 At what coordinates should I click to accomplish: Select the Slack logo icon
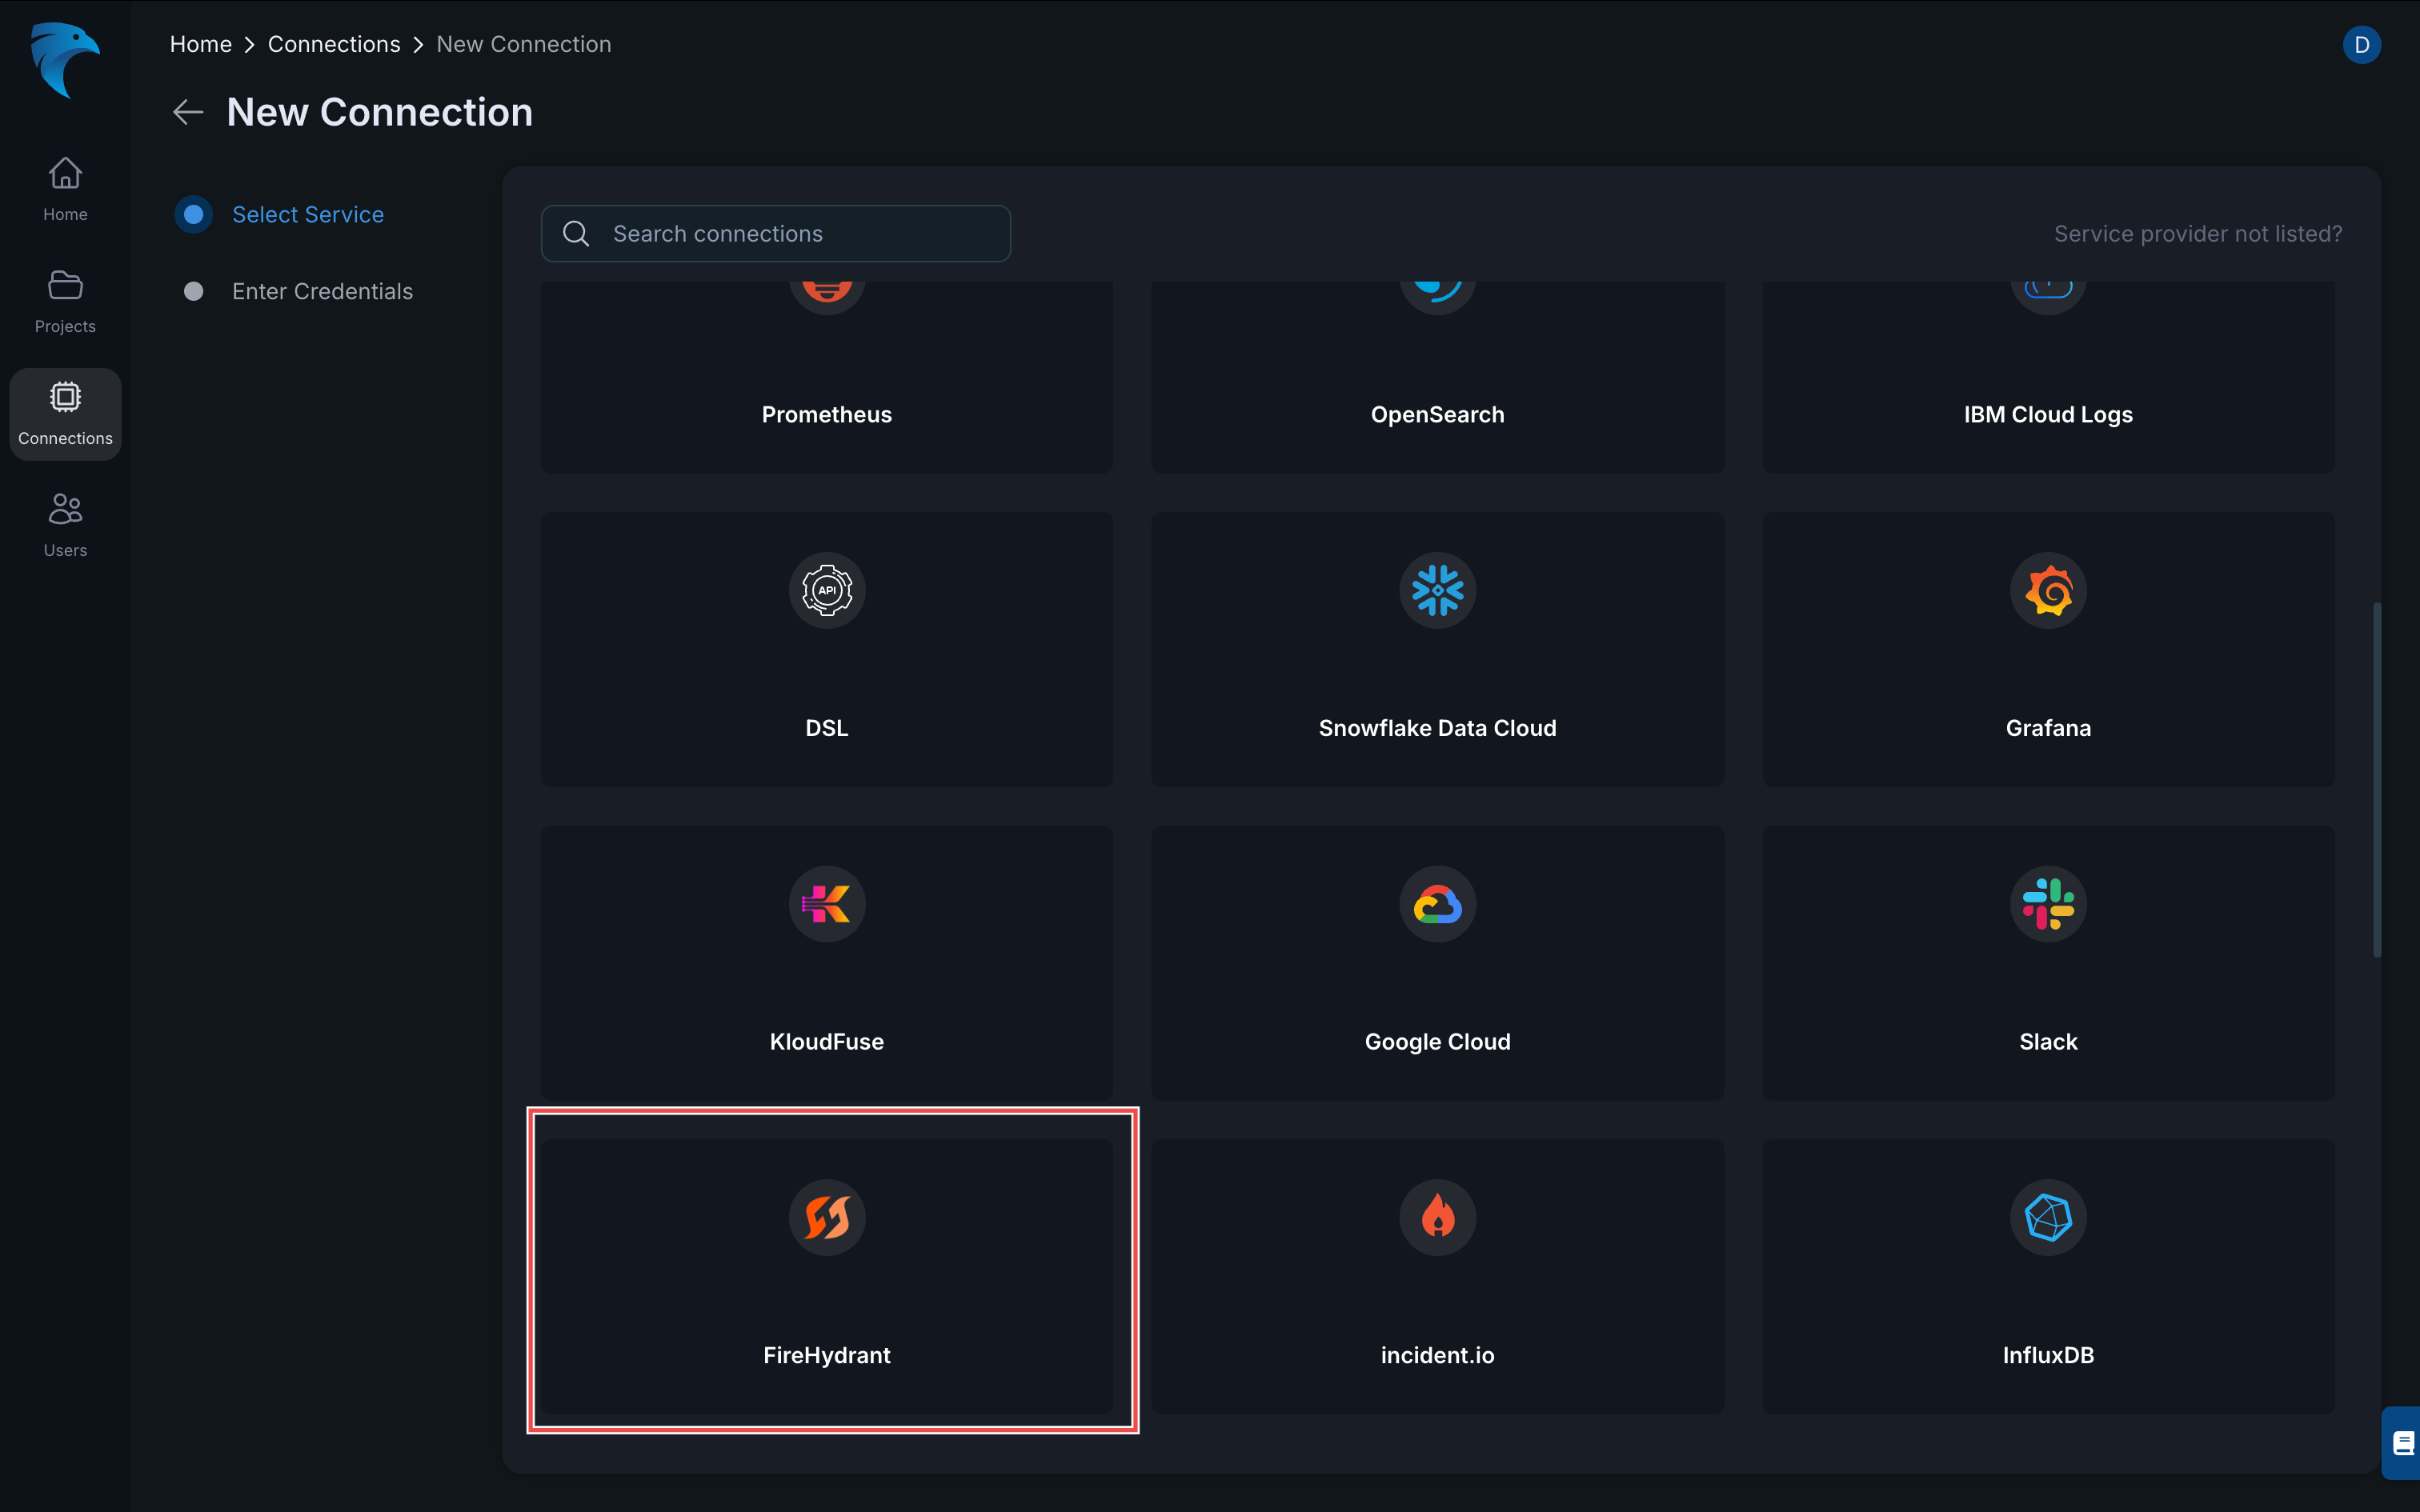point(2047,904)
